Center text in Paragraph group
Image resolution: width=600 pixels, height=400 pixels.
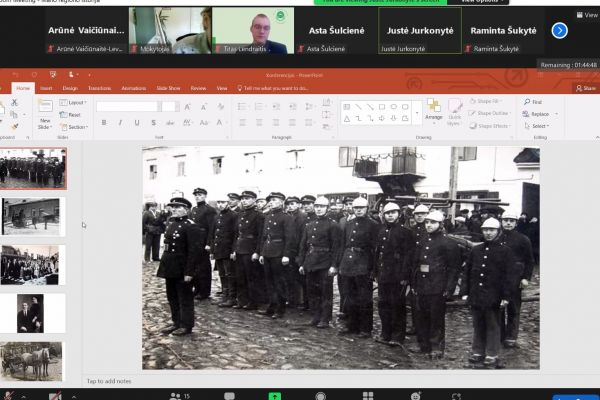coord(259,122)
